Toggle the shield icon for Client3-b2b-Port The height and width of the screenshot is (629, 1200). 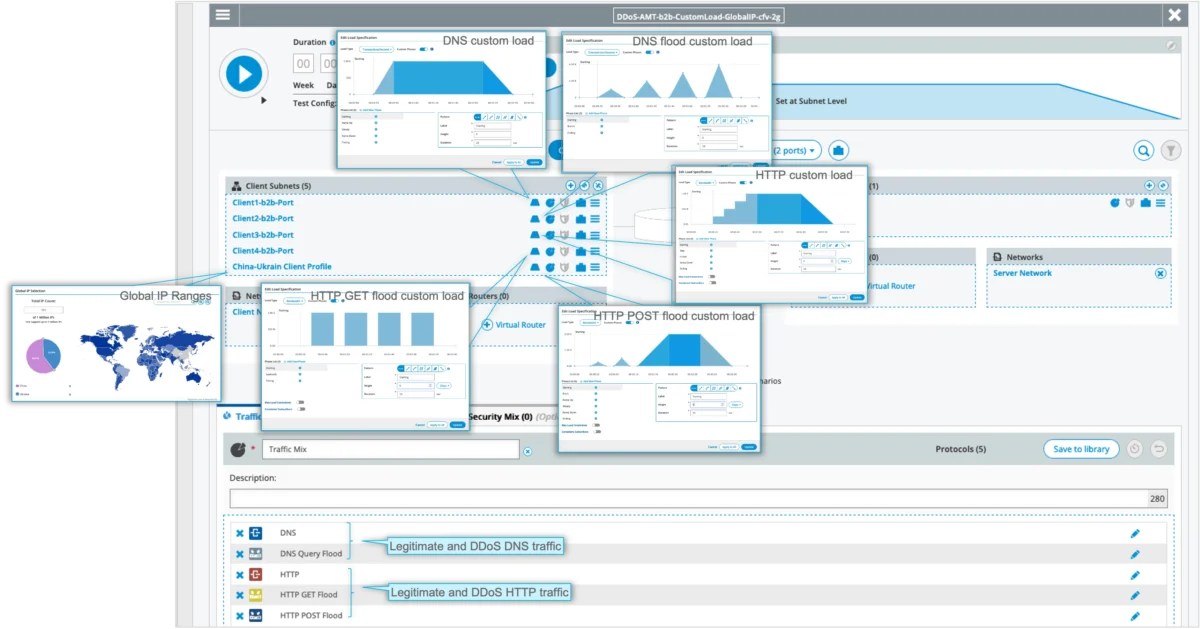(x=565, y=235)
